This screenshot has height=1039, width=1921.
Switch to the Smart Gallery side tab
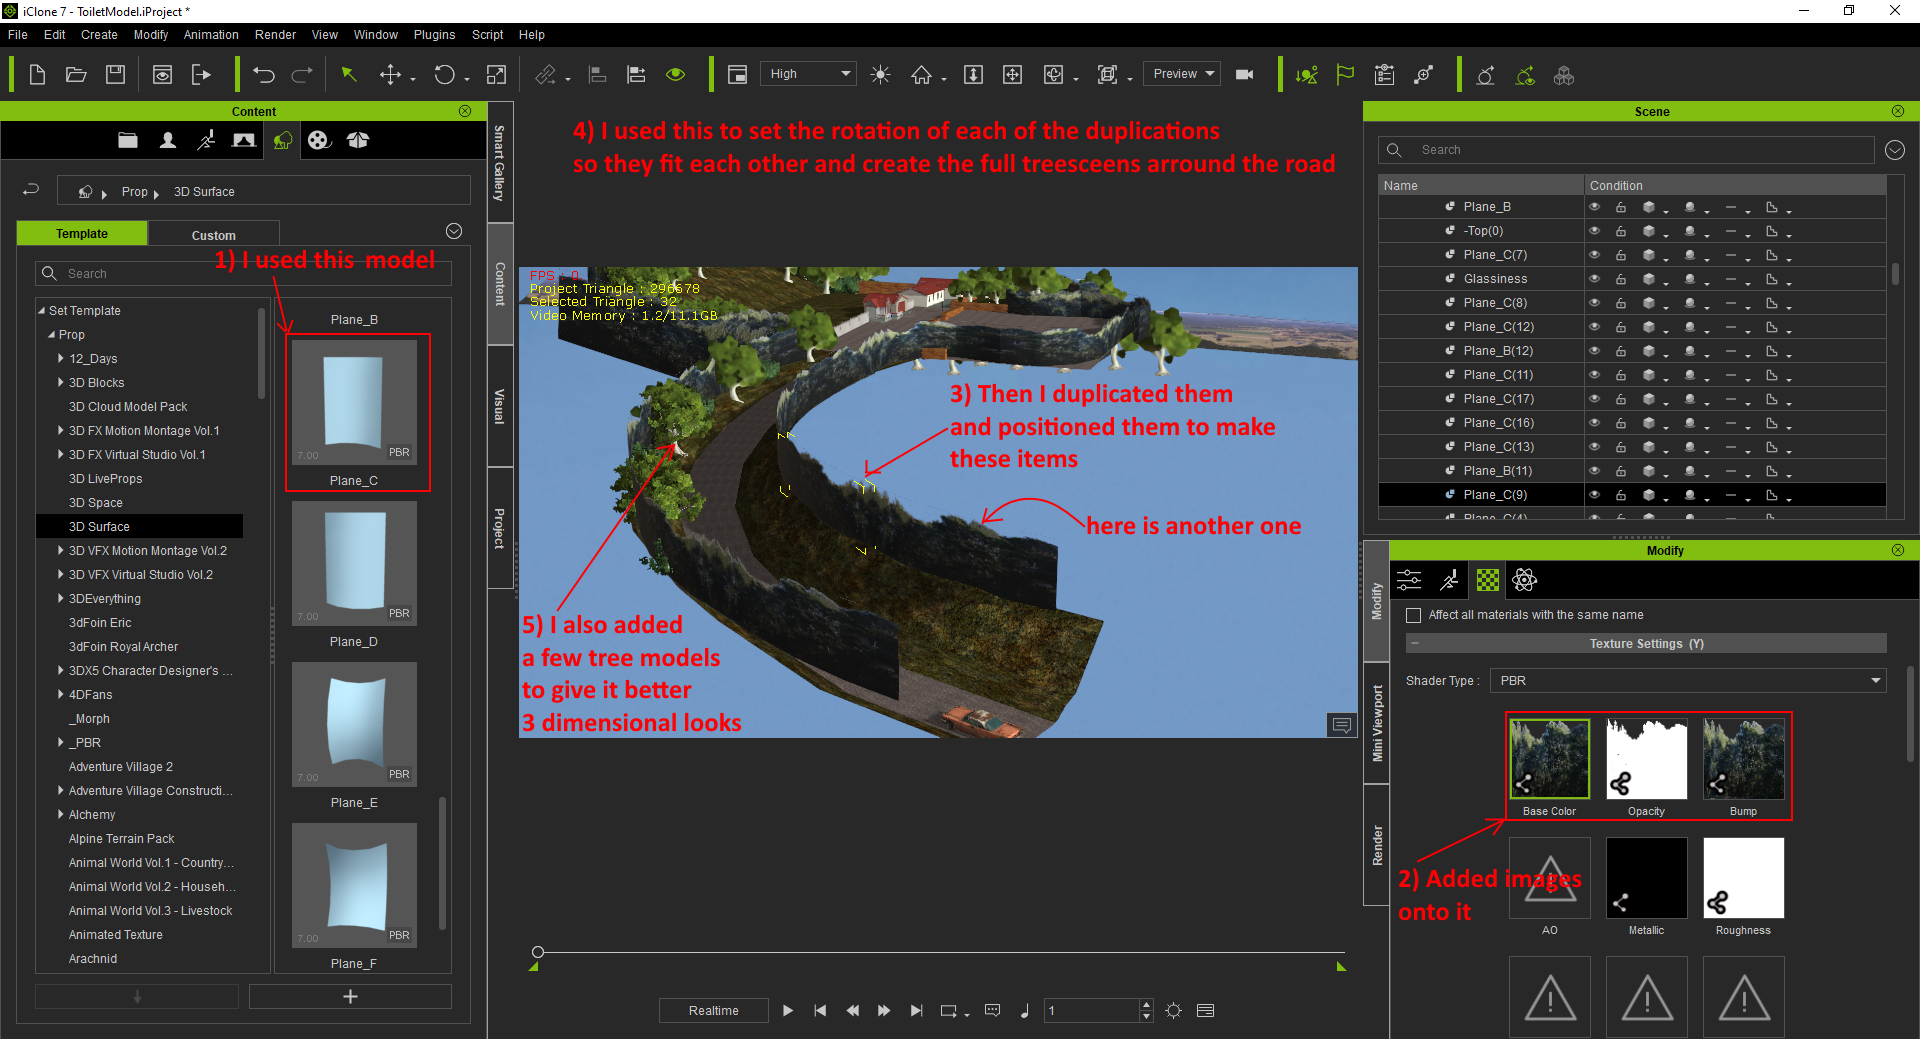500,163
